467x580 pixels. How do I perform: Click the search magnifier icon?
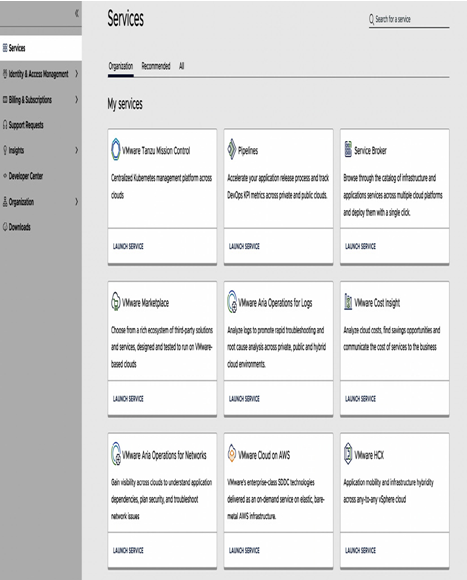pyautogui.click(x=371, y=19)
